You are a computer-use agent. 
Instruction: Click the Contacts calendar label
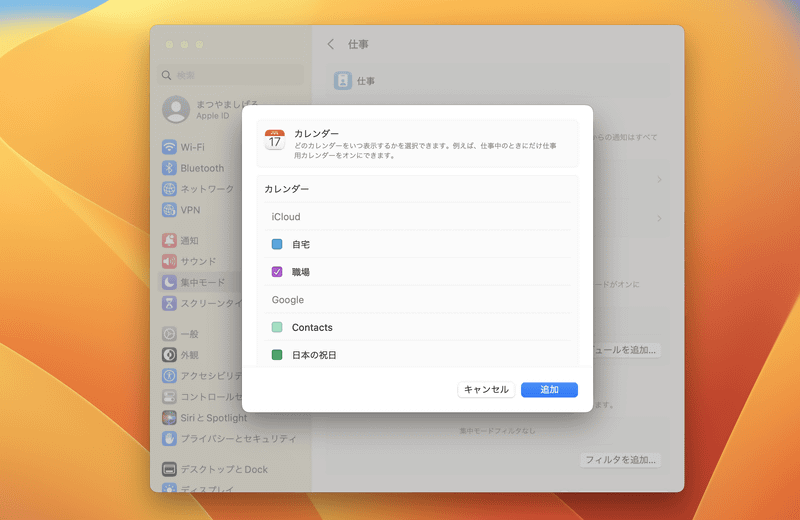[x=312, y=328]
